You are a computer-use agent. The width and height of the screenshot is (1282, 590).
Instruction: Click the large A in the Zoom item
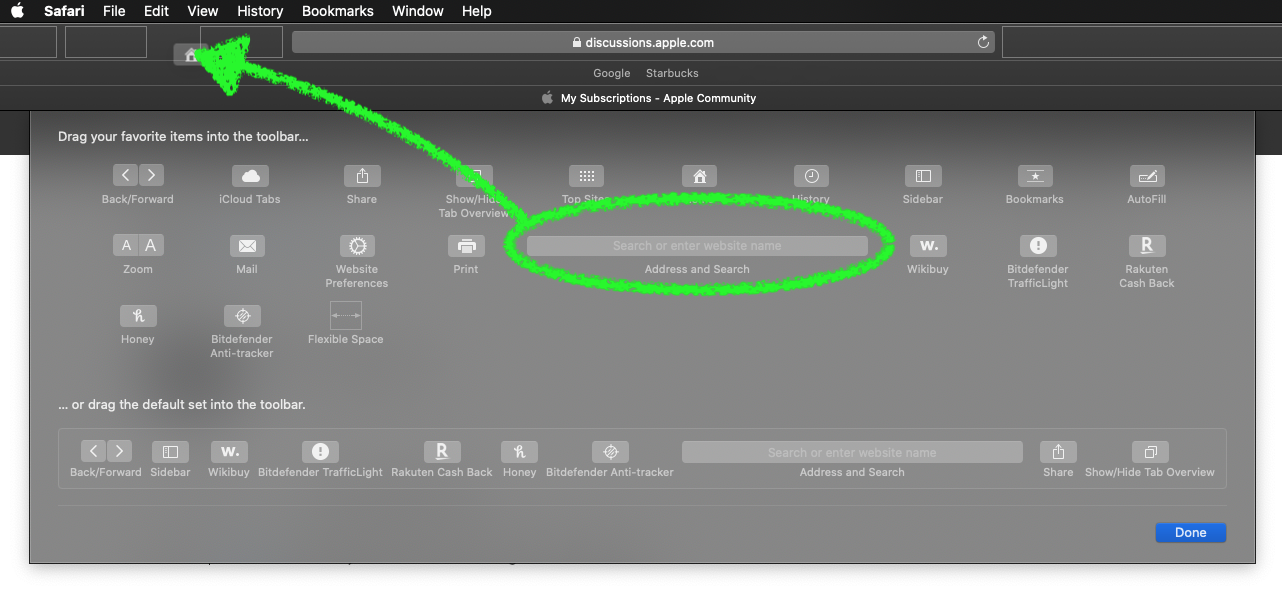coord(151,246)
